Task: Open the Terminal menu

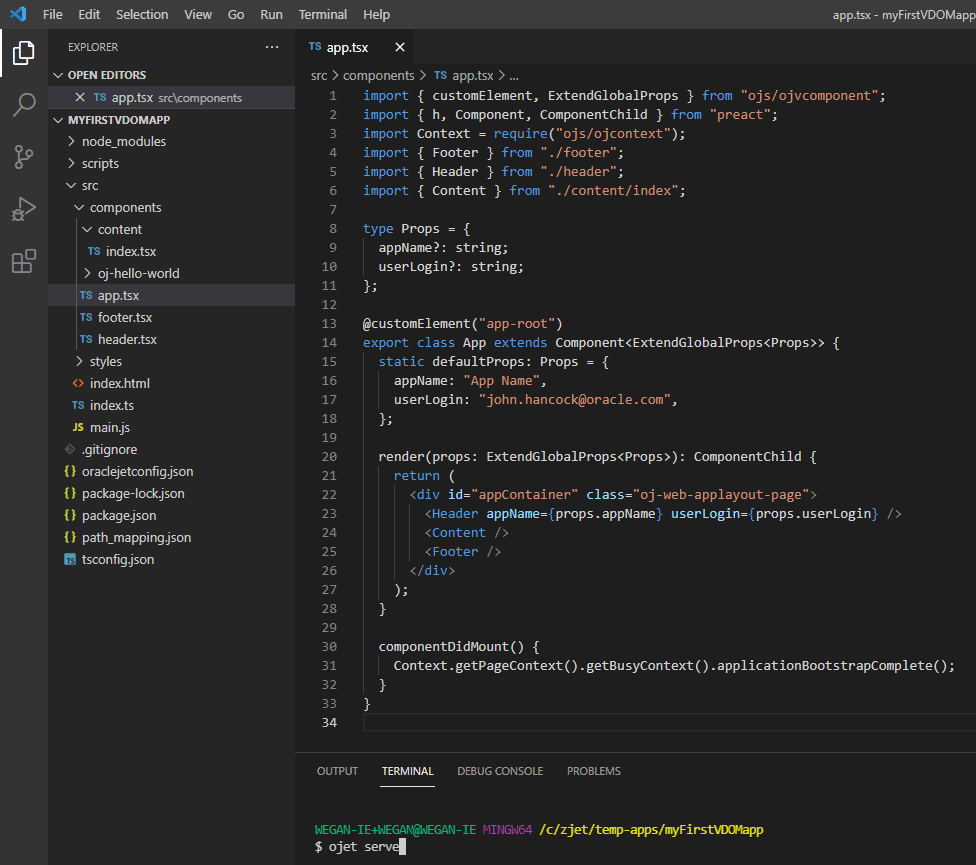Action: (x=323, y=14)
